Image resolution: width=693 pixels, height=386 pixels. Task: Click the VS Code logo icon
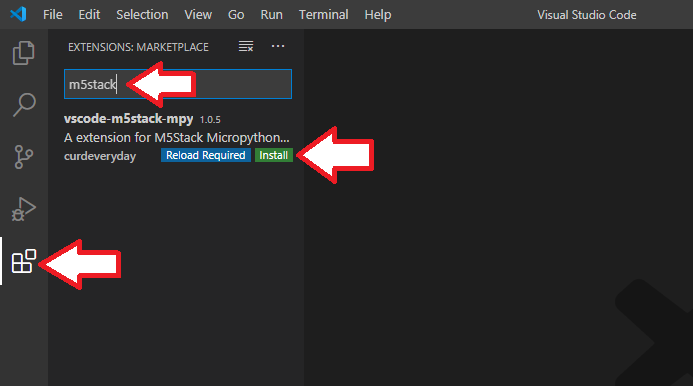18,15
